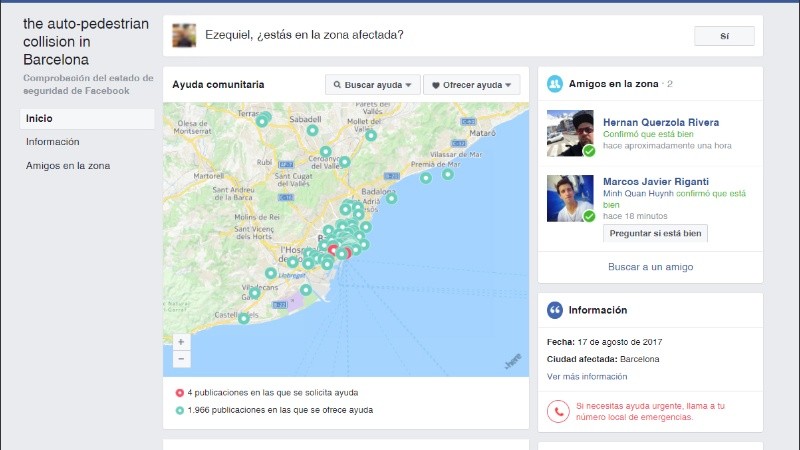The width and height of the screenshot is (800, 450).
Task: Click the red help-request marker on map
Action: (x=333, y=249)
